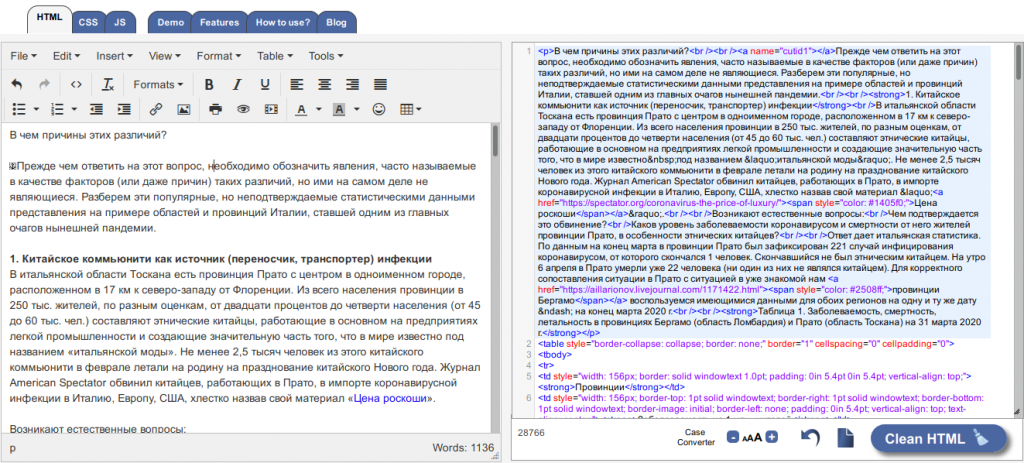Toggle italic formatting
This screenshot has height=463, width=1024.
(237, 84)
